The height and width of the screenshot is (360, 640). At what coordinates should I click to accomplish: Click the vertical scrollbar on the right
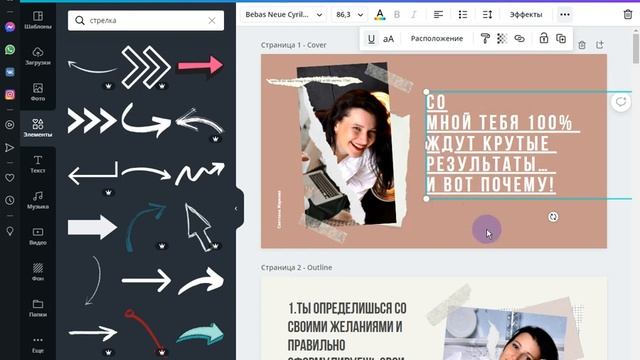point(636,48)
